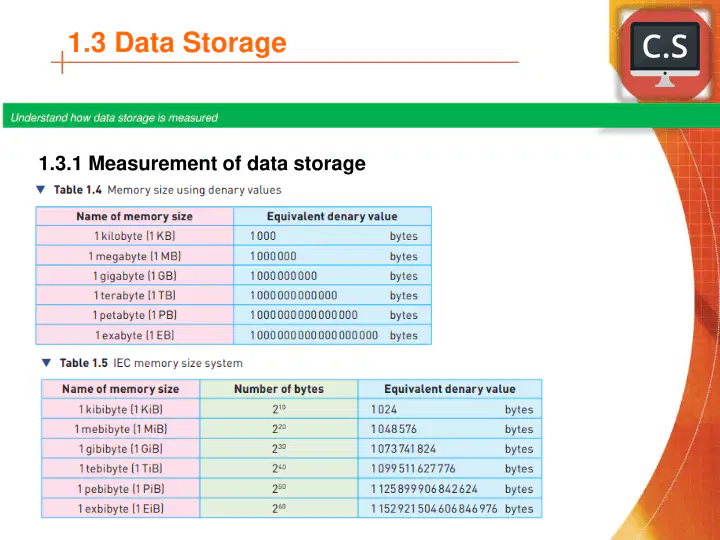Click the '1 073 741 824' denary value
Image resolution: width=720 pixels, height=540 pixels.
pos(404,449)
